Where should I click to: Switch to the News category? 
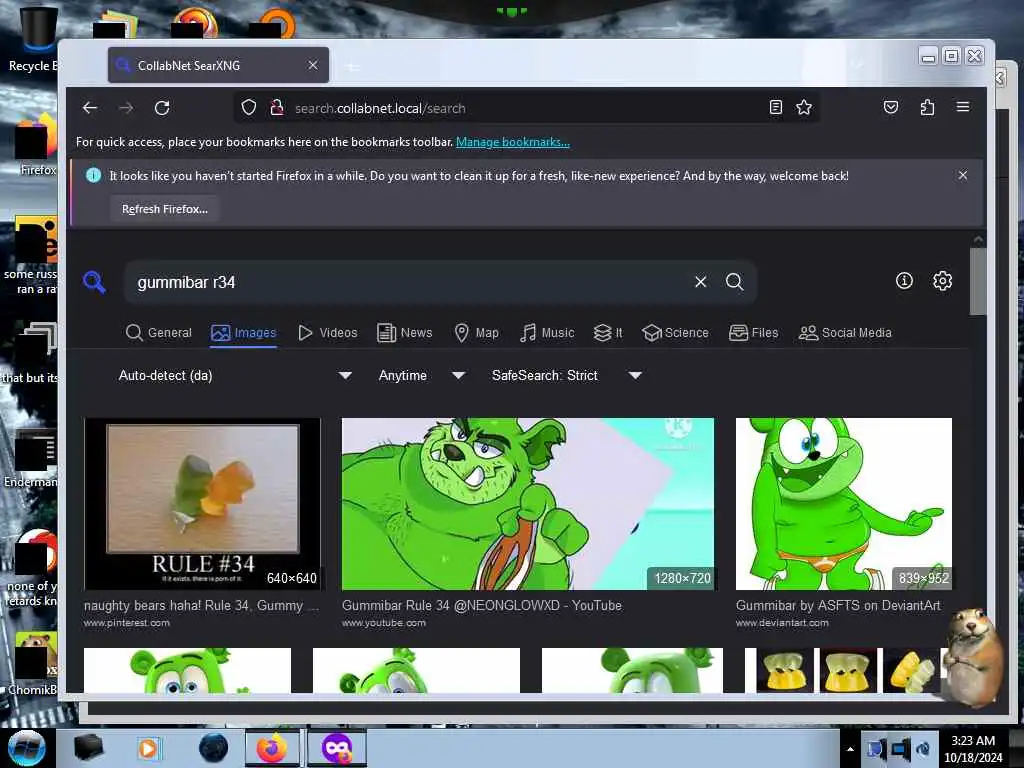tap(405, 332)
